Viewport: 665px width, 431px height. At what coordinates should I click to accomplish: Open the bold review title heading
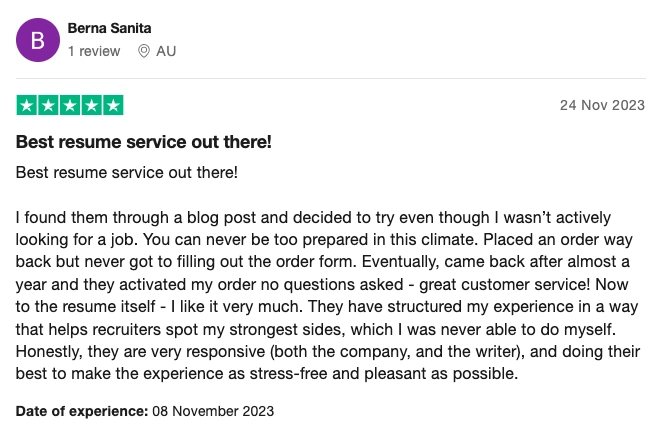144,142
